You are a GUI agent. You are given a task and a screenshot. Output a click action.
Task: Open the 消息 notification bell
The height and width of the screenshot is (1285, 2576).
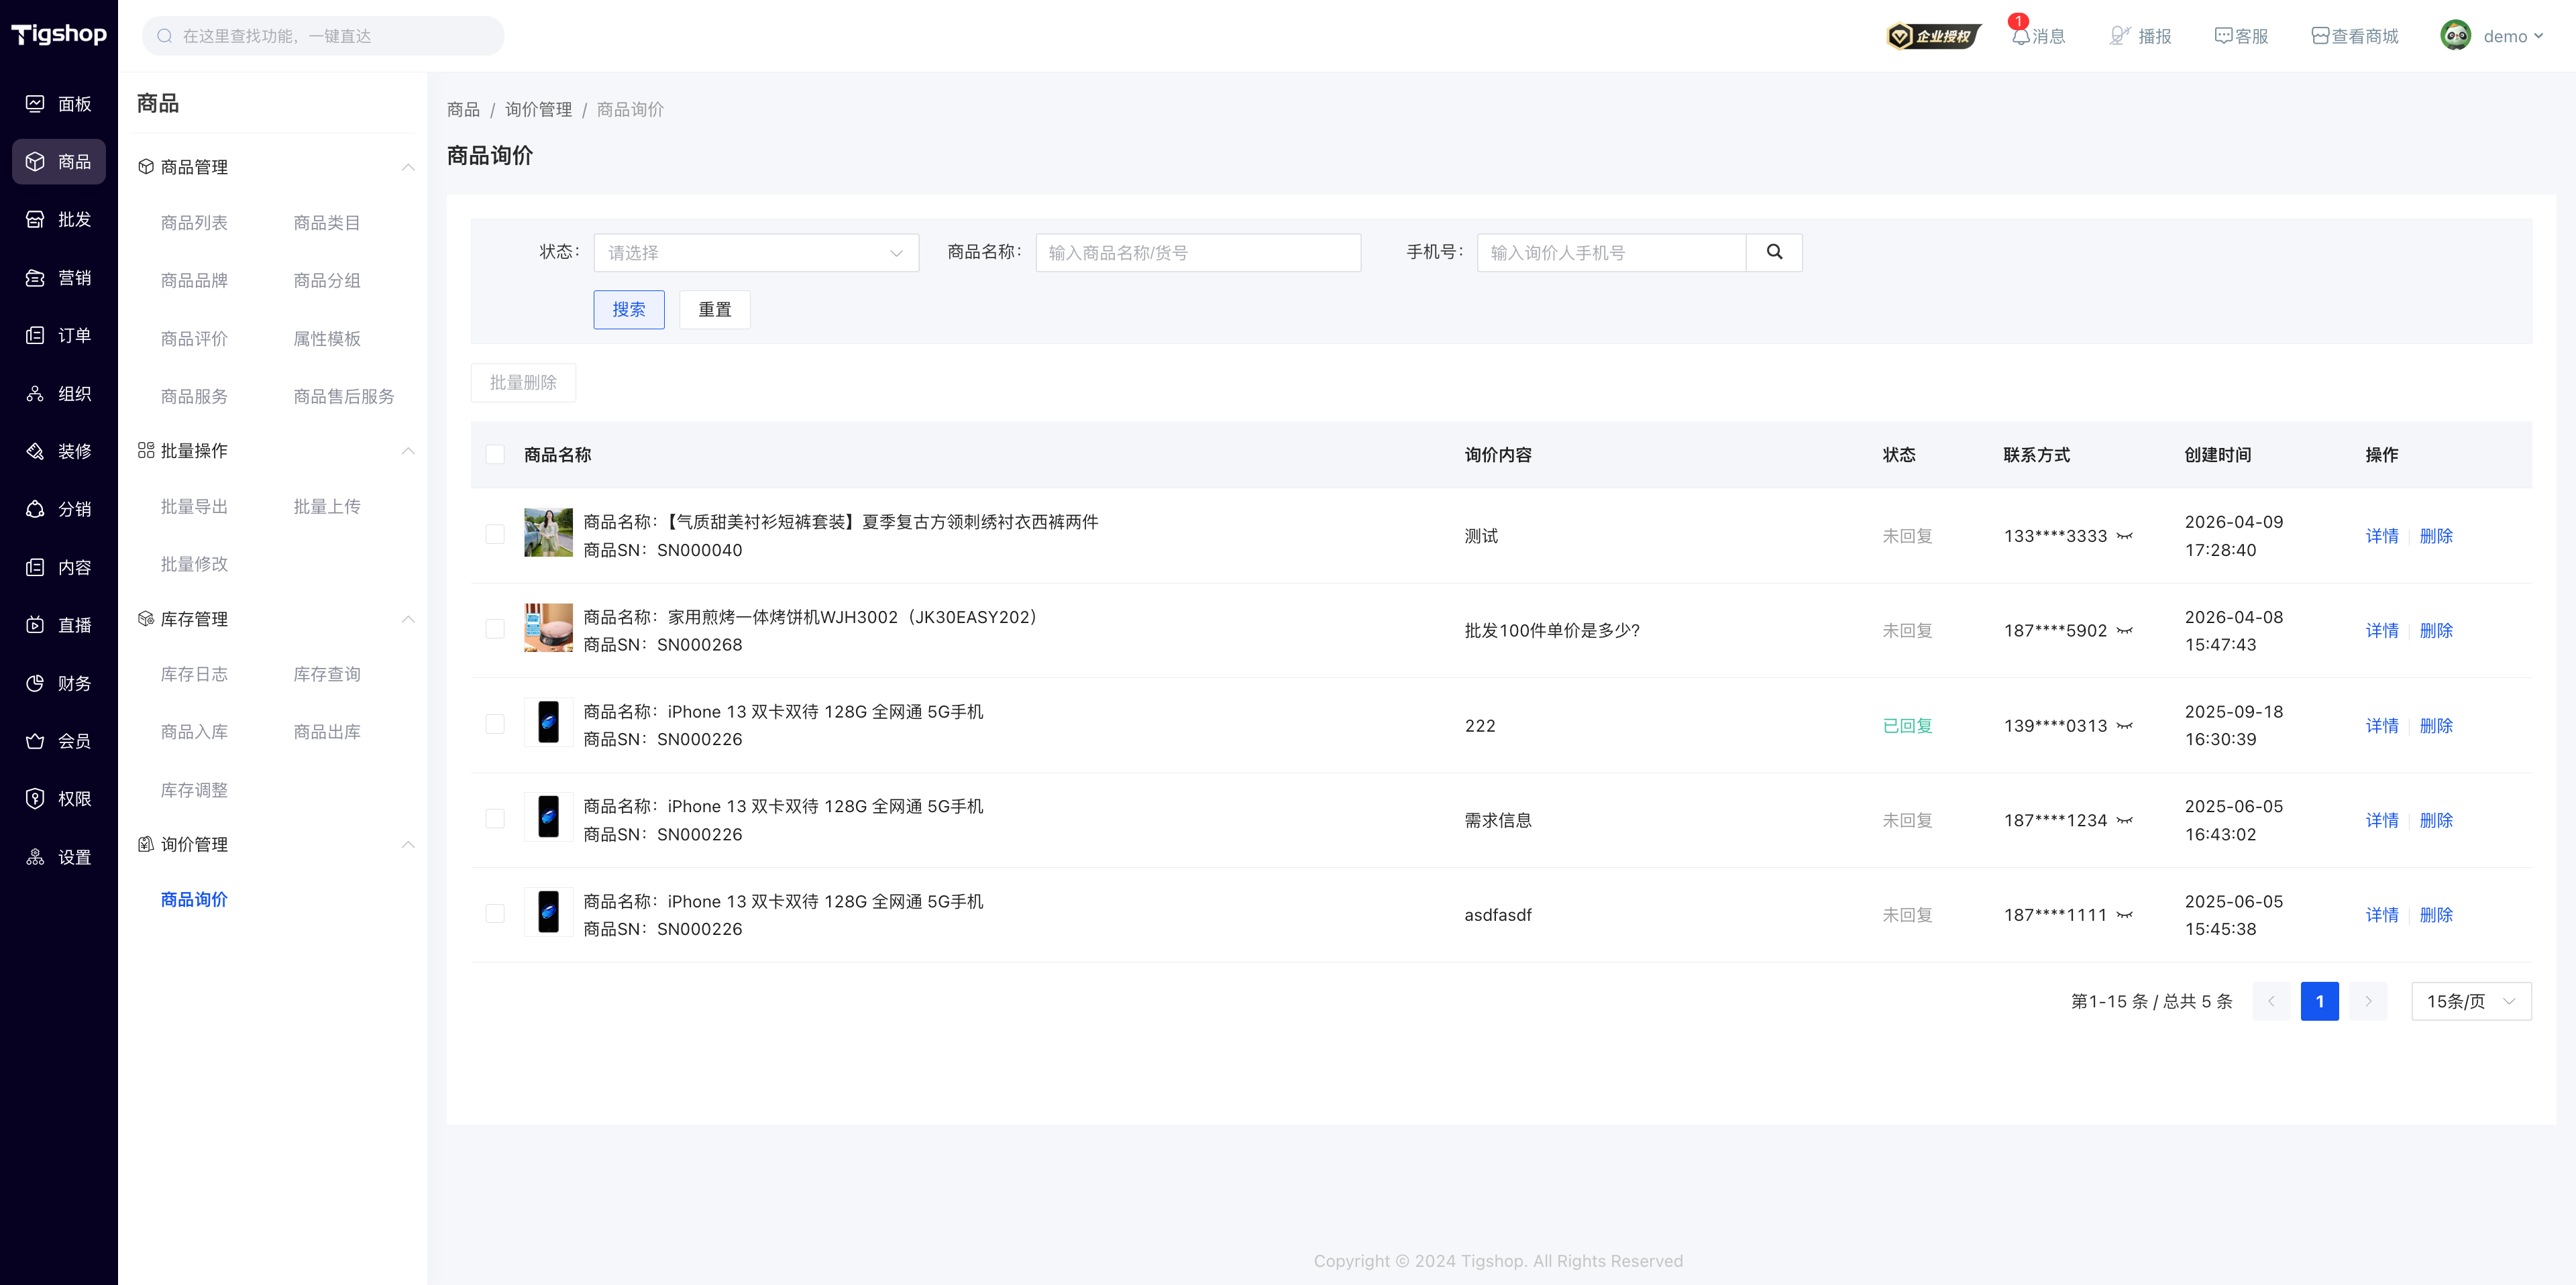tap(2020, 36)
